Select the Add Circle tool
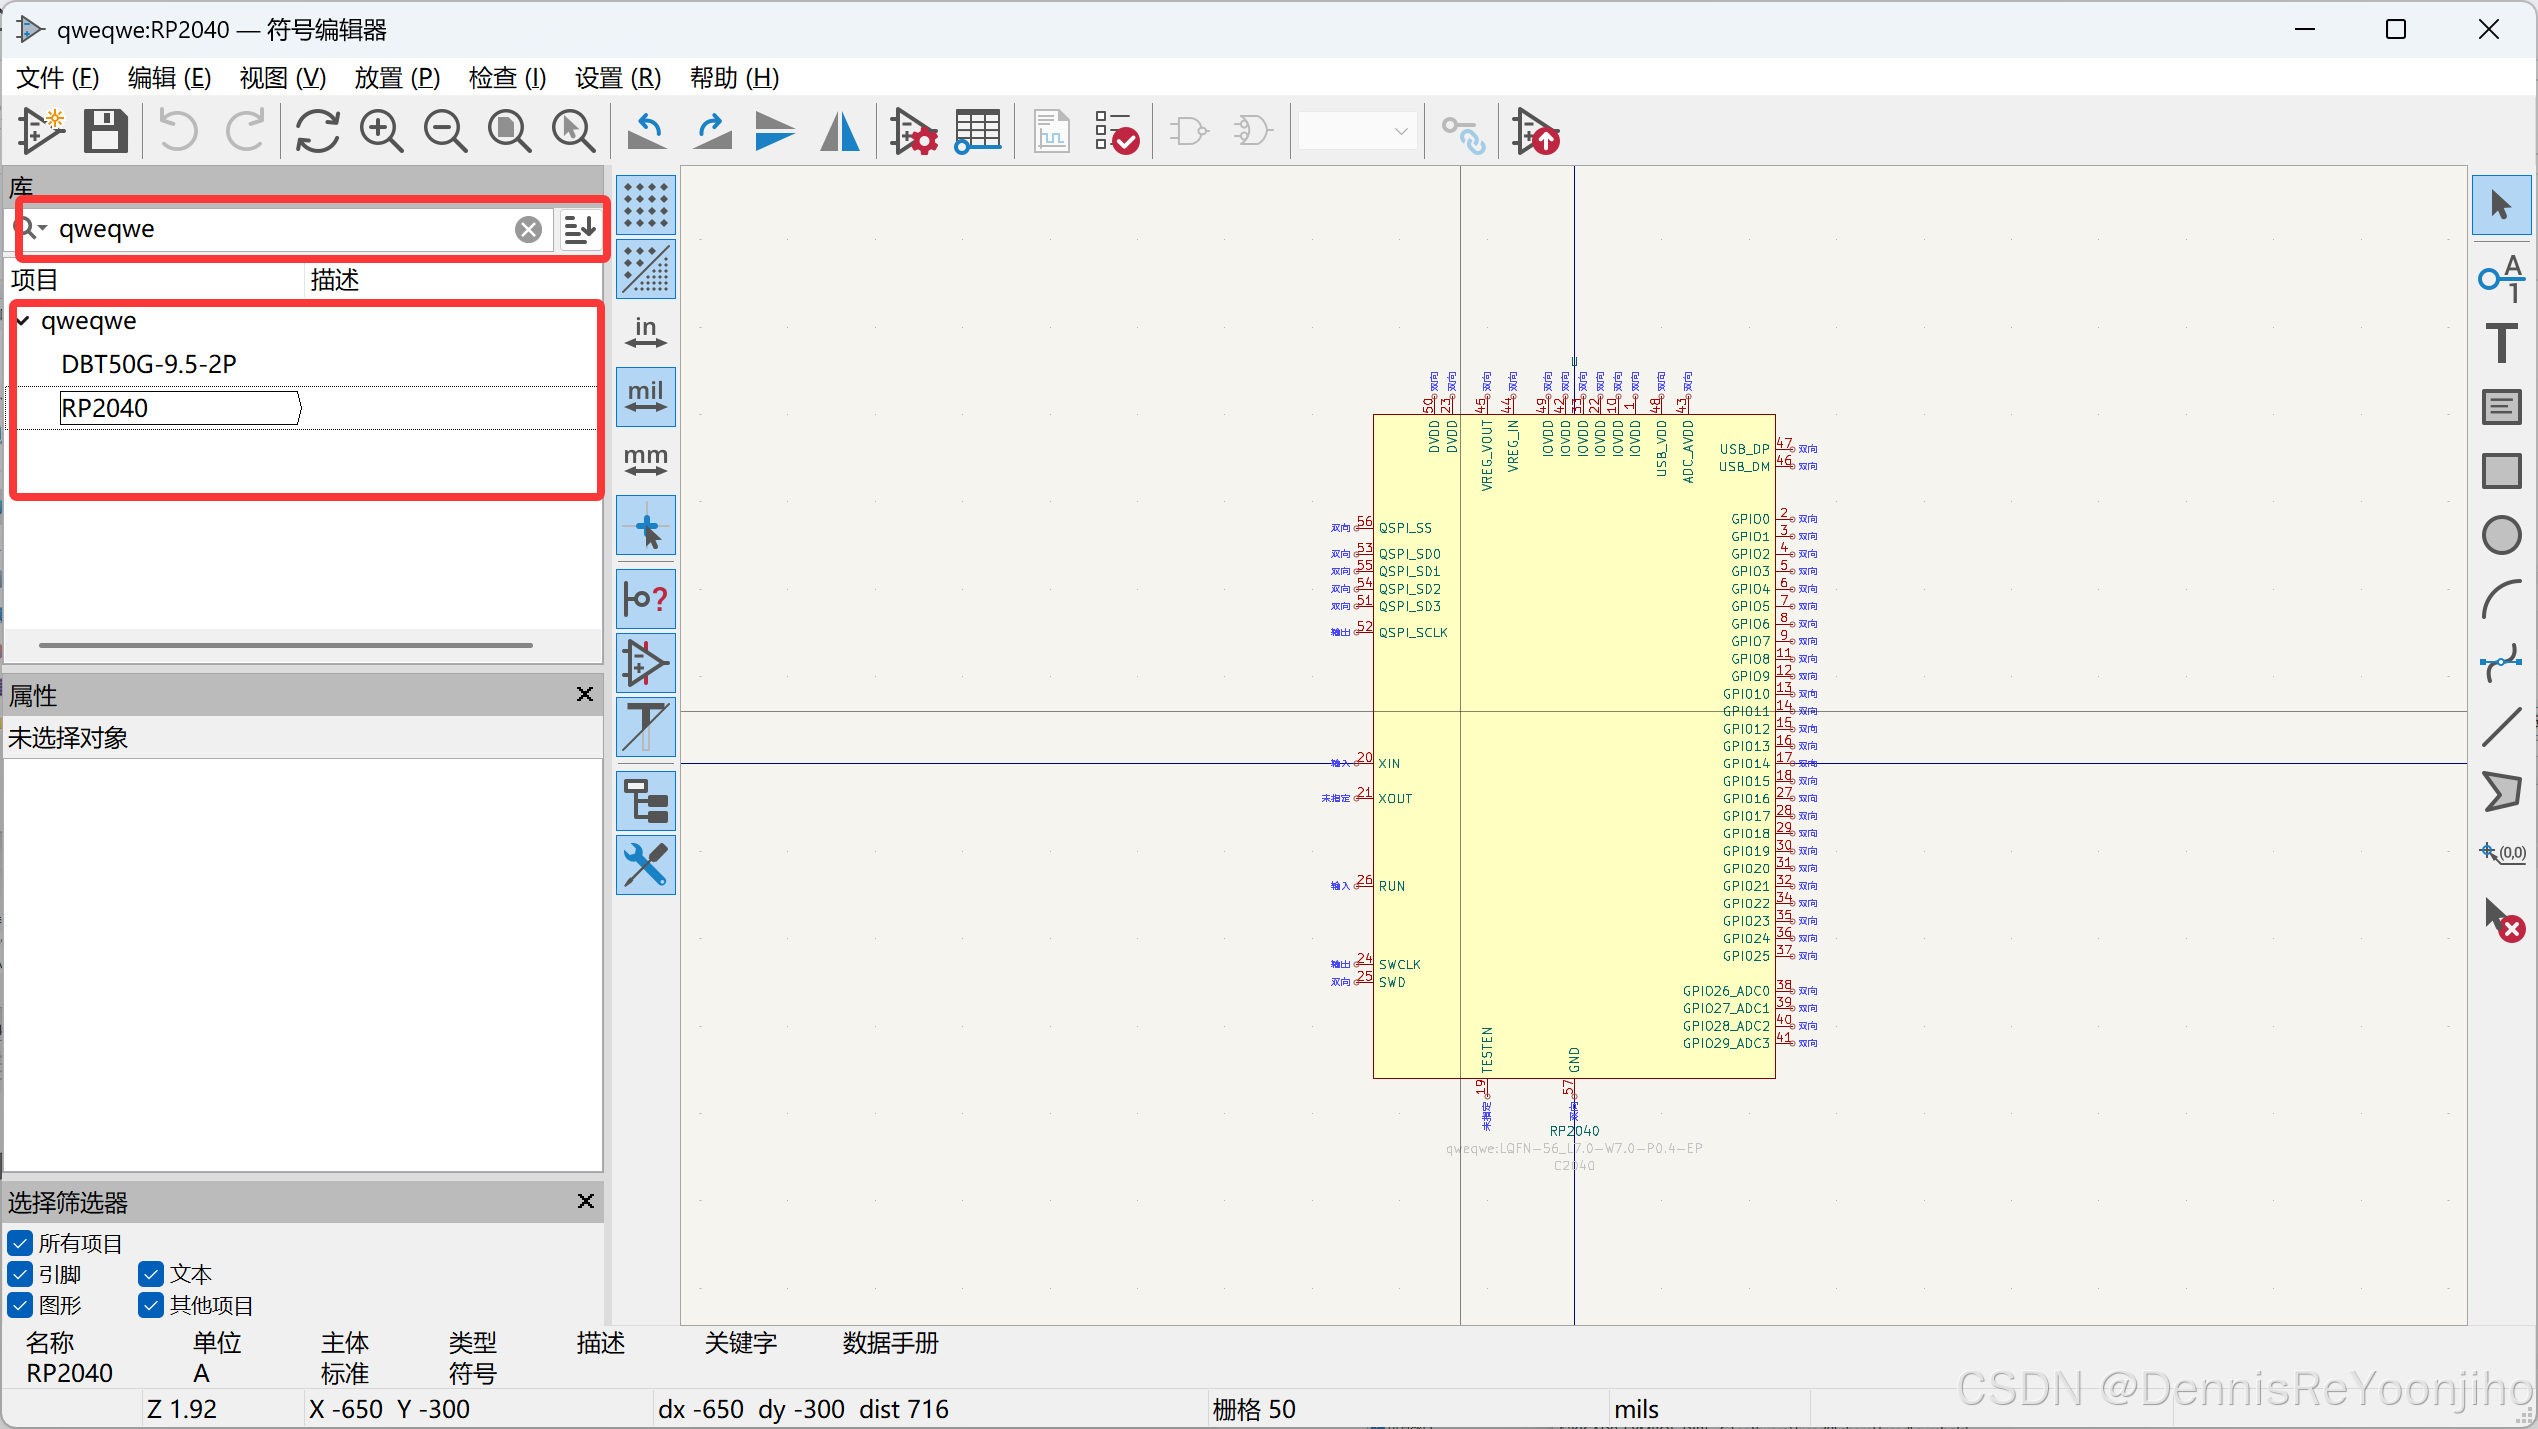The image size is (2538, 1429). (2501, 535)
